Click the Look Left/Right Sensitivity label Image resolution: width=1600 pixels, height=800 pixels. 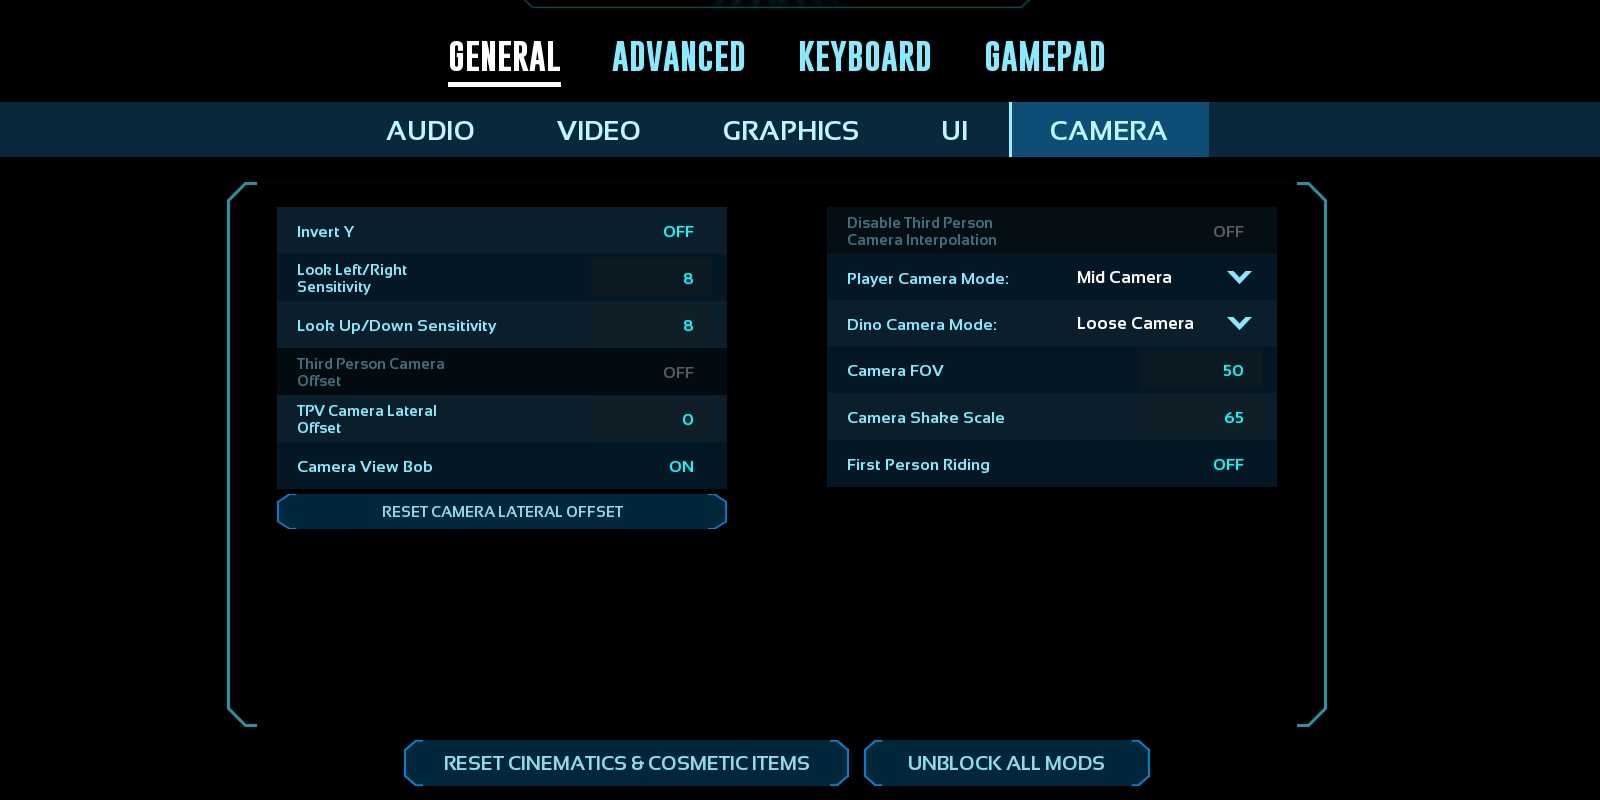[x=352, y=278]
